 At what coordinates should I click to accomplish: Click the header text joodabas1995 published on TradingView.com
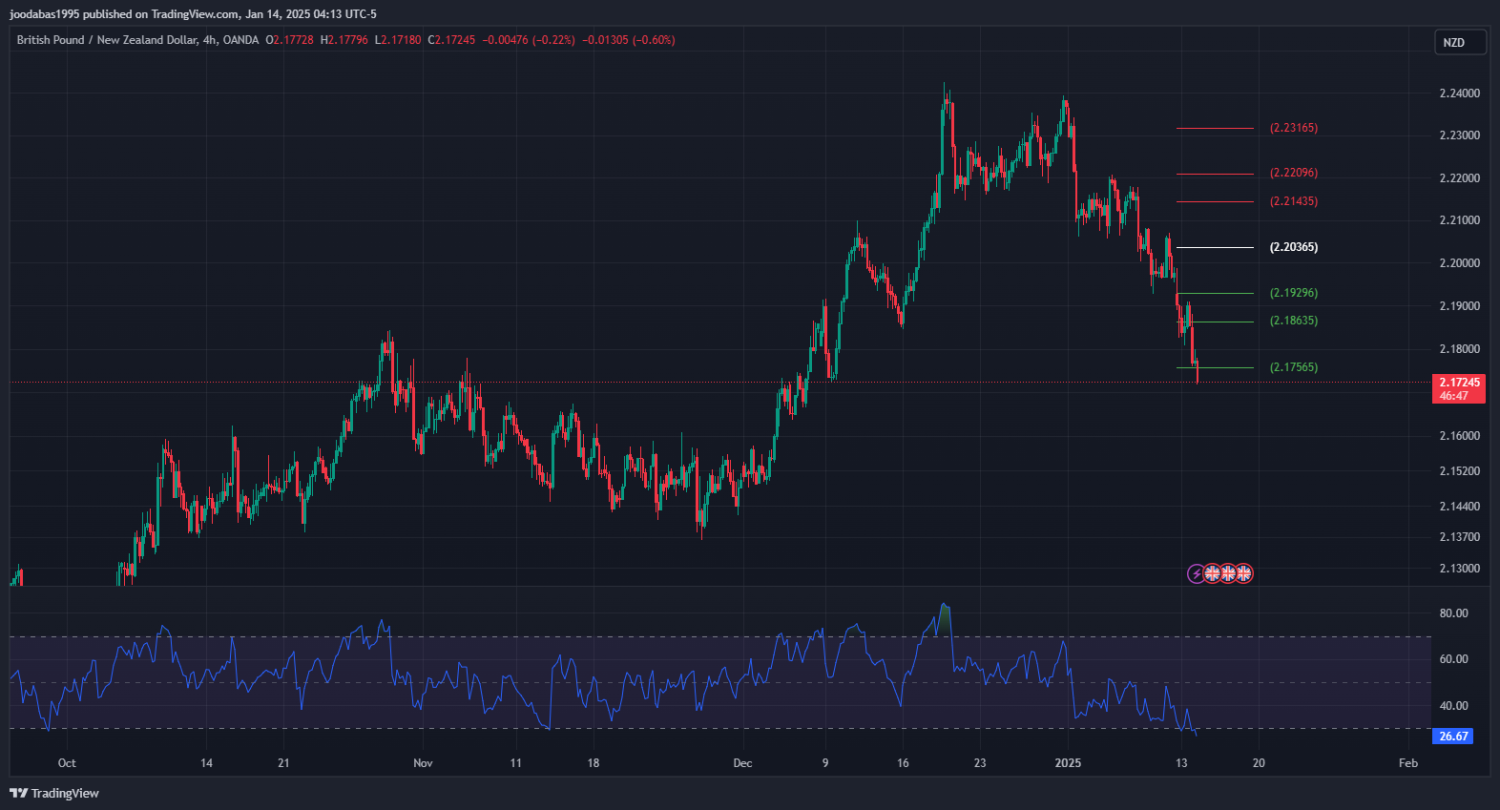pos(124,14)
